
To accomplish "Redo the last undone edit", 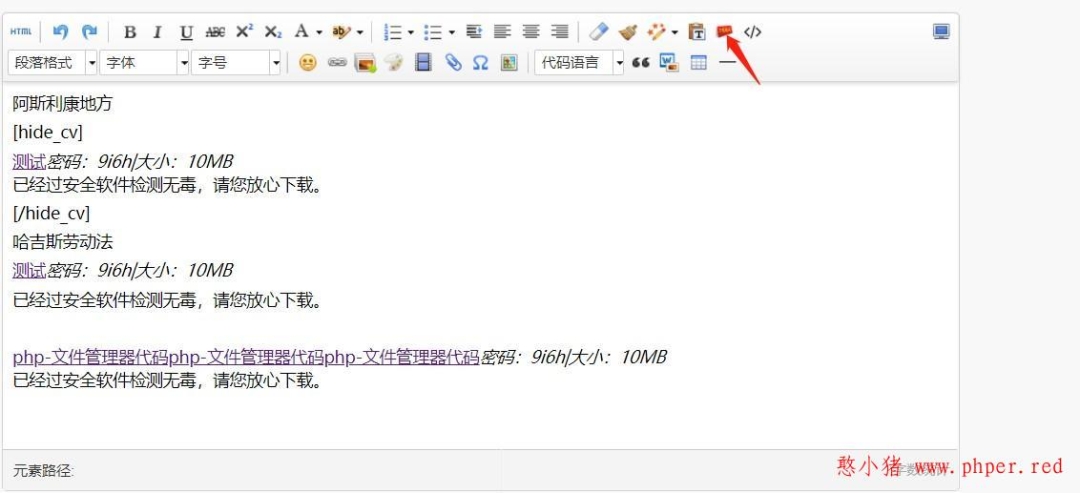I will tap(90, 32).
